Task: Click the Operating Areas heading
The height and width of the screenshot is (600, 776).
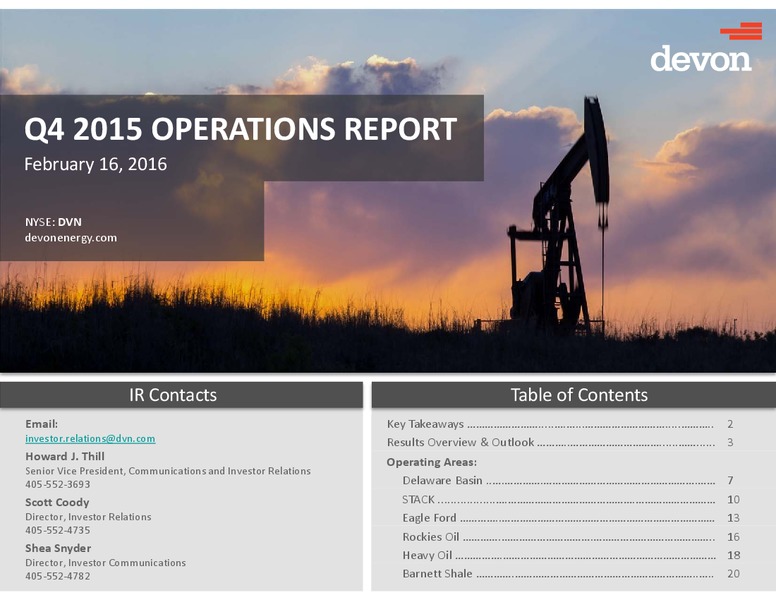Action: click(432, 462)
